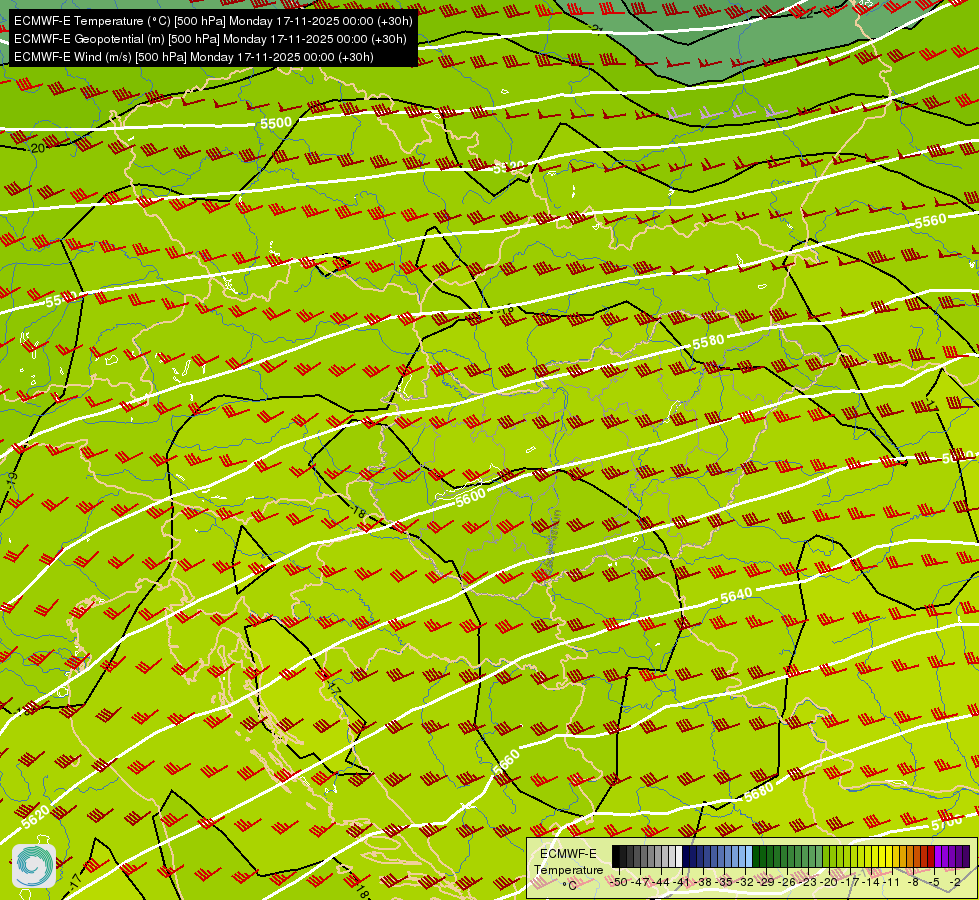Pick the dark purple swatch of the colorbar
Viewport: 979px width, 900px height.
967,857
